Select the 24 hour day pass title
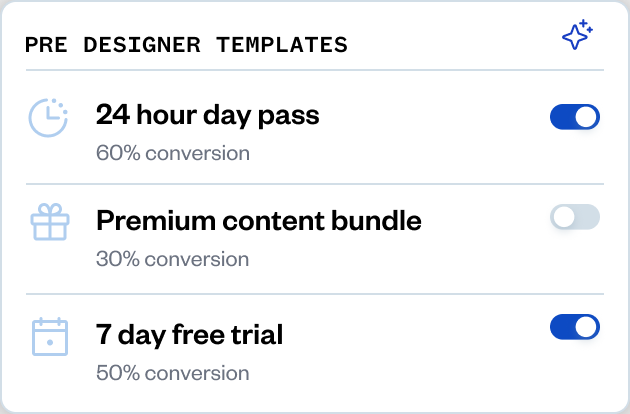 tap(208, 115)
